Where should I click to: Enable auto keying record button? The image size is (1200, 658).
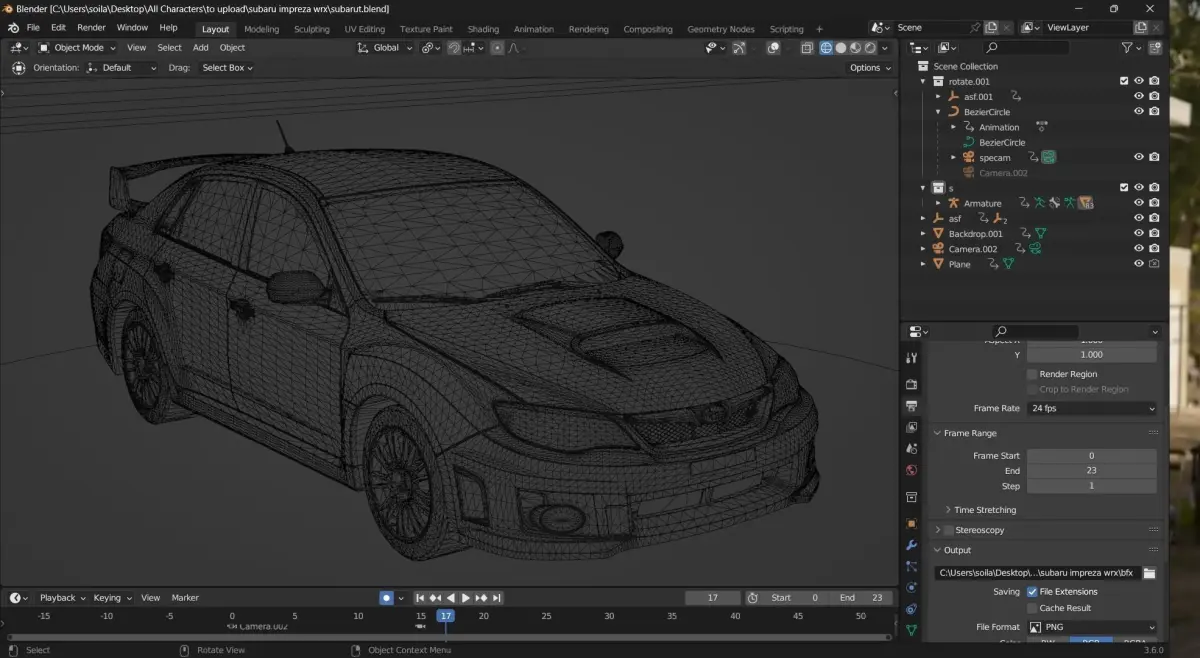pyautogui.click(x=386, y=598)
